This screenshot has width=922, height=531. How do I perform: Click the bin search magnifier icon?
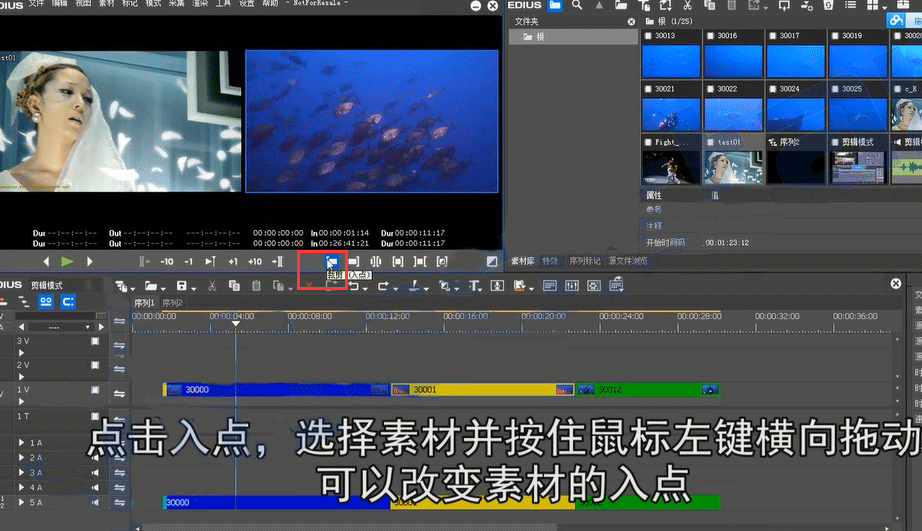pyautogui.click(x=577, y=5)
